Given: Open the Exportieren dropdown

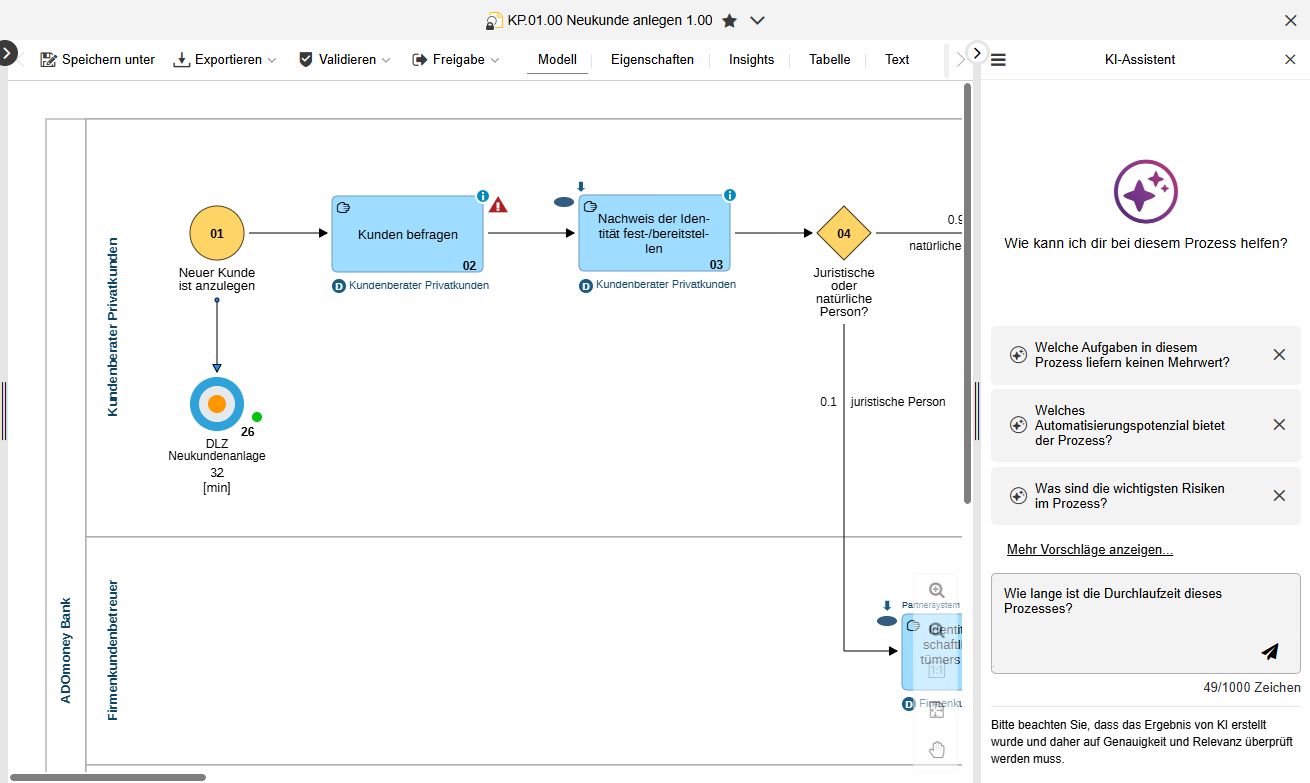Looking at the screenshot, I should pyautogui.click(x=225, y=60).
